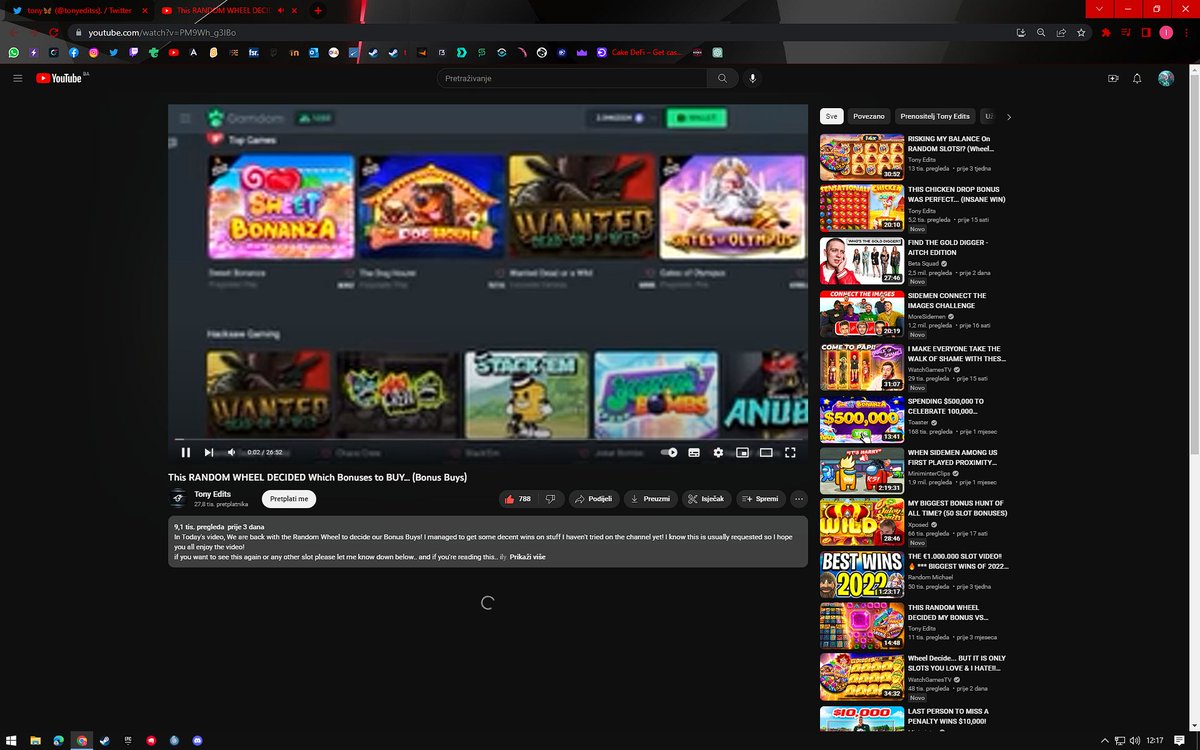Open RISKING MY BALANCE video thumbnail
1200x750 pixels.
(861, 157)
